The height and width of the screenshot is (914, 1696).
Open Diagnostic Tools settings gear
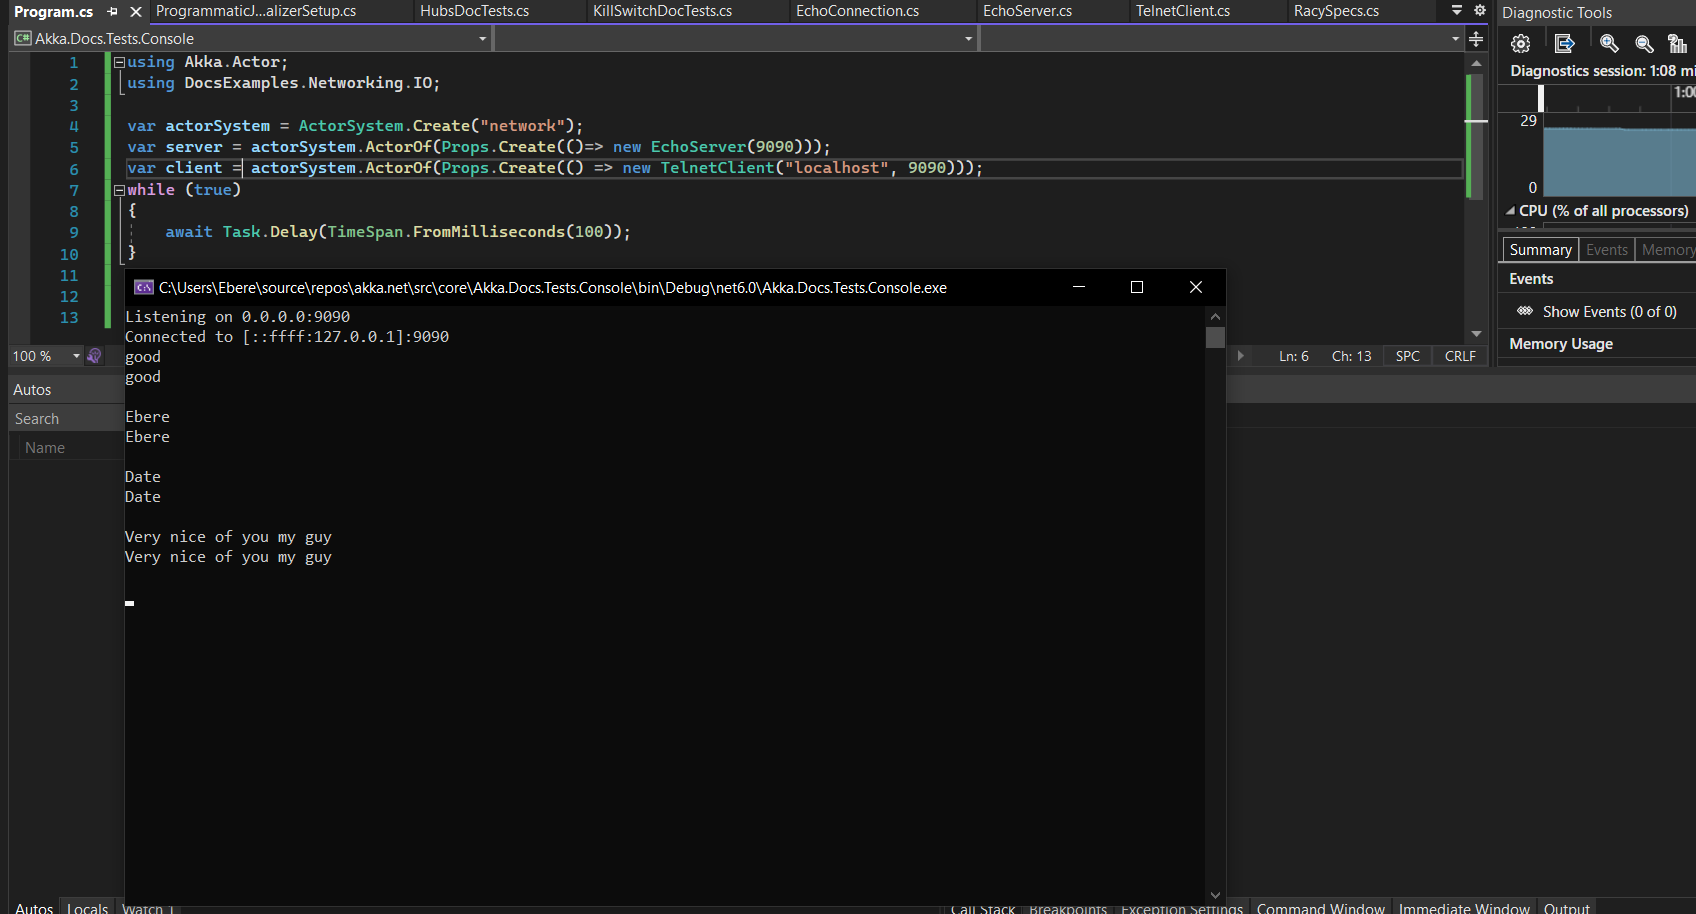coord(1521,44)
